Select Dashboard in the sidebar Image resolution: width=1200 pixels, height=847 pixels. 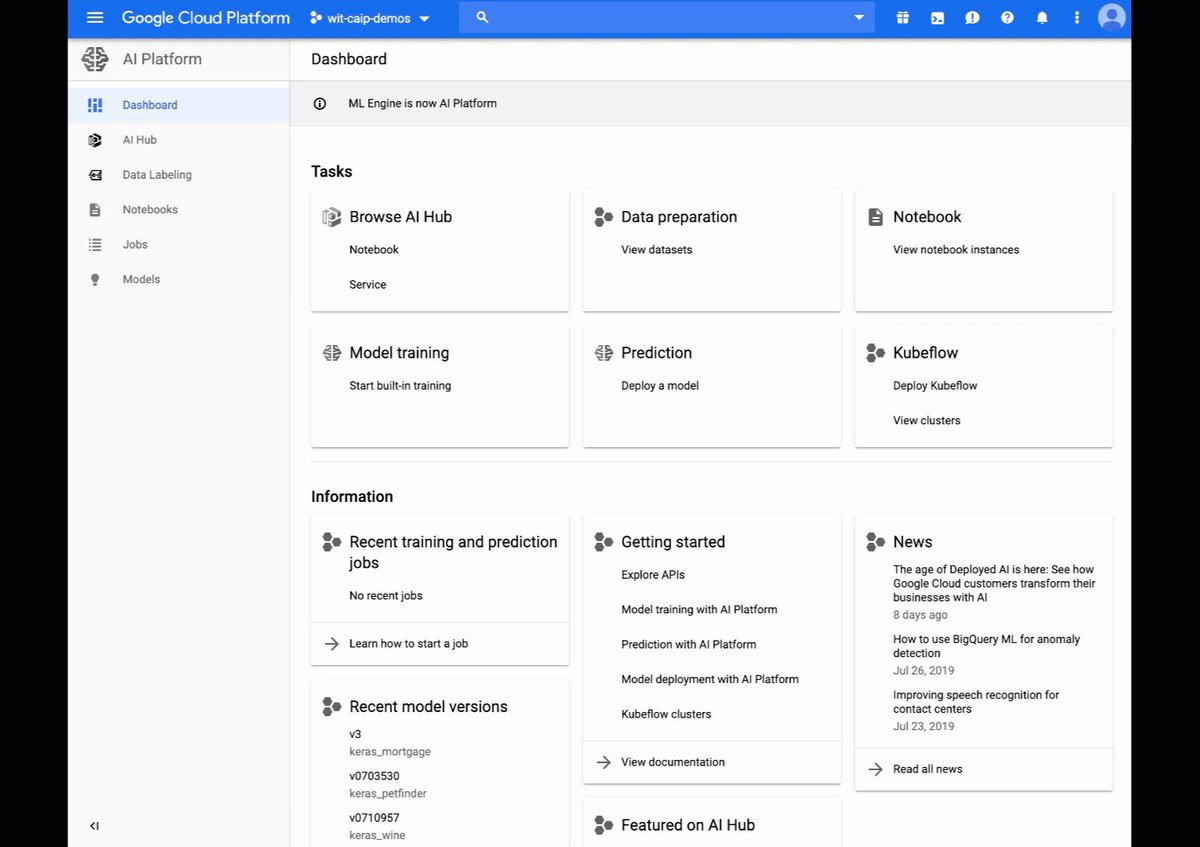click(150, 105)
